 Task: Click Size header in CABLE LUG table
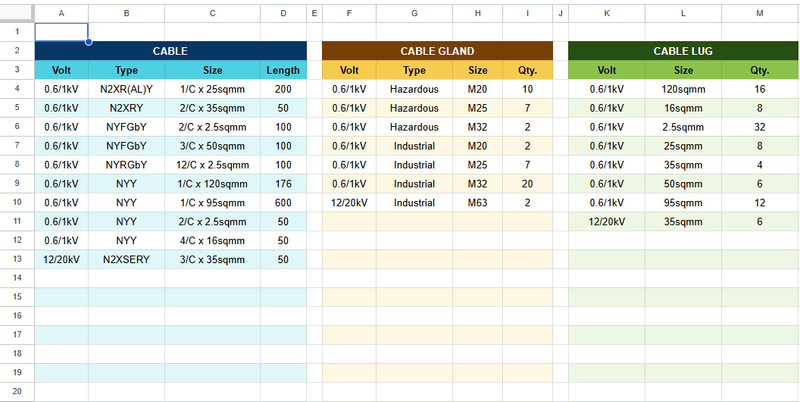[x=683, y=70]
